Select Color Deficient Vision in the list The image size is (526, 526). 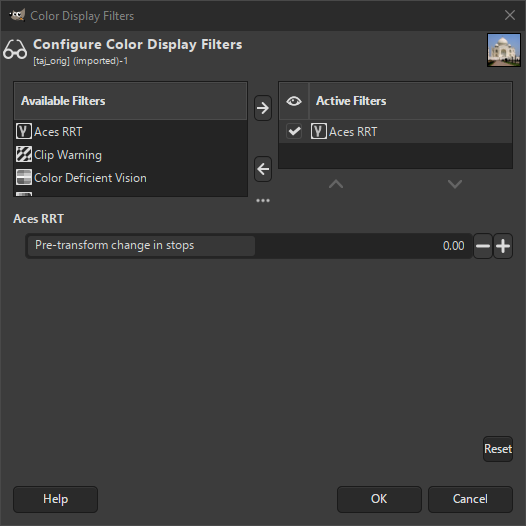coord(130,177)
